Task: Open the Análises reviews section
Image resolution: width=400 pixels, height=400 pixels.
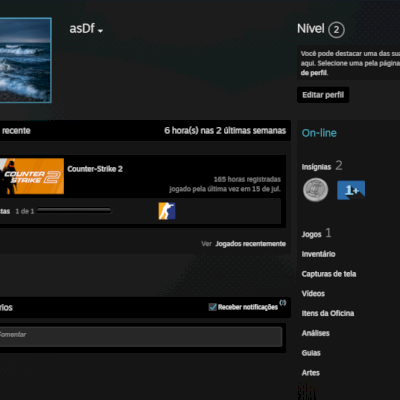Action: [315, 333]
